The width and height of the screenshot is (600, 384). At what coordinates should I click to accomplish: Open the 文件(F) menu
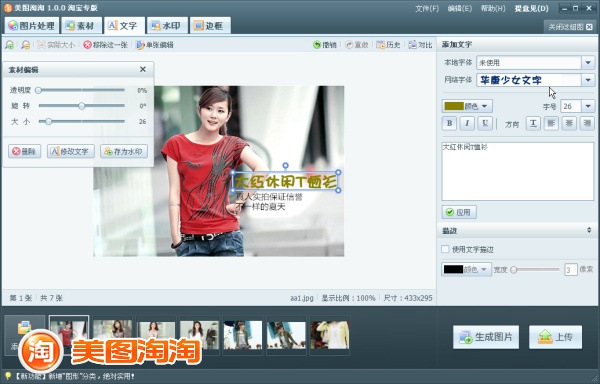[x=427, y=8]
